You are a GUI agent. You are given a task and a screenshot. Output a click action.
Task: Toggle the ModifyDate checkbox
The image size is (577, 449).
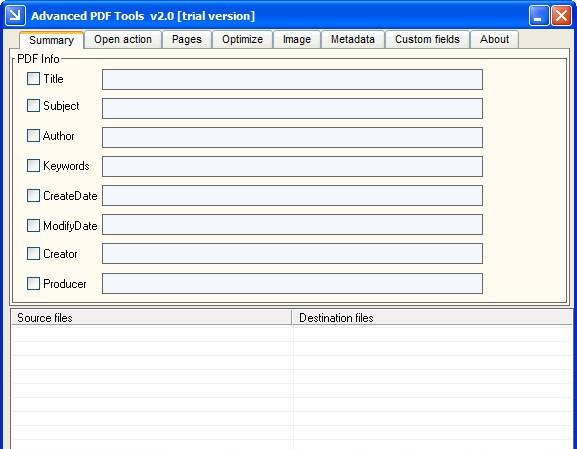coord(33,226)
